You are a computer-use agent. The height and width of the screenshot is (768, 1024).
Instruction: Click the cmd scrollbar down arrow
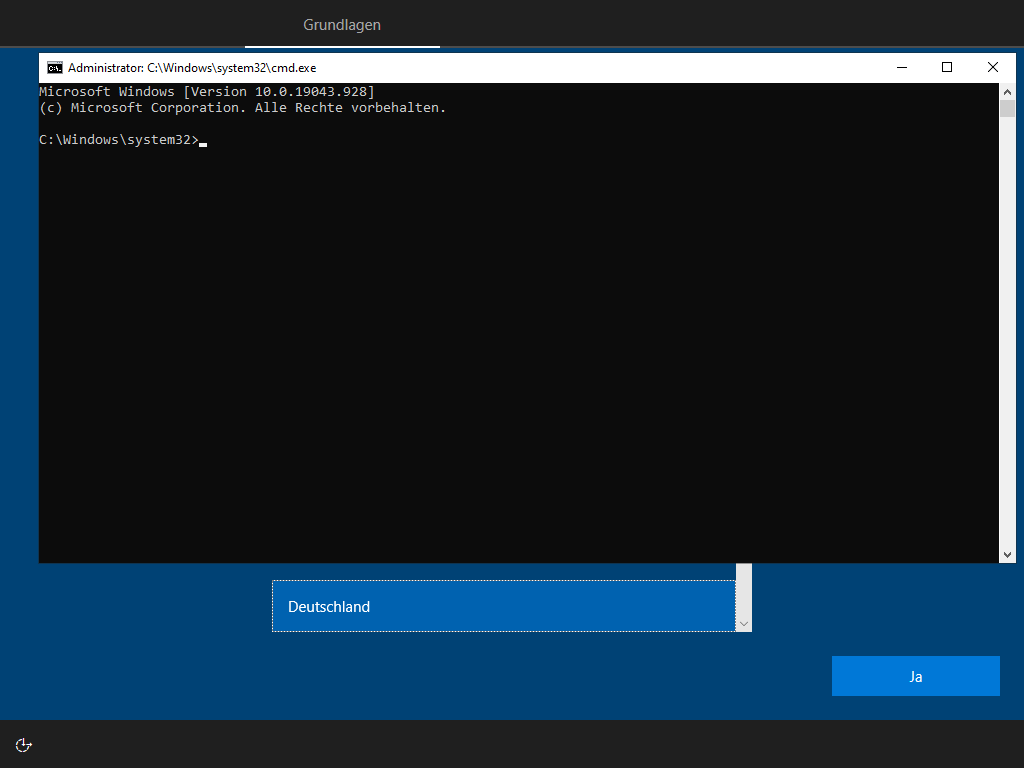[x=1007, y=555]
